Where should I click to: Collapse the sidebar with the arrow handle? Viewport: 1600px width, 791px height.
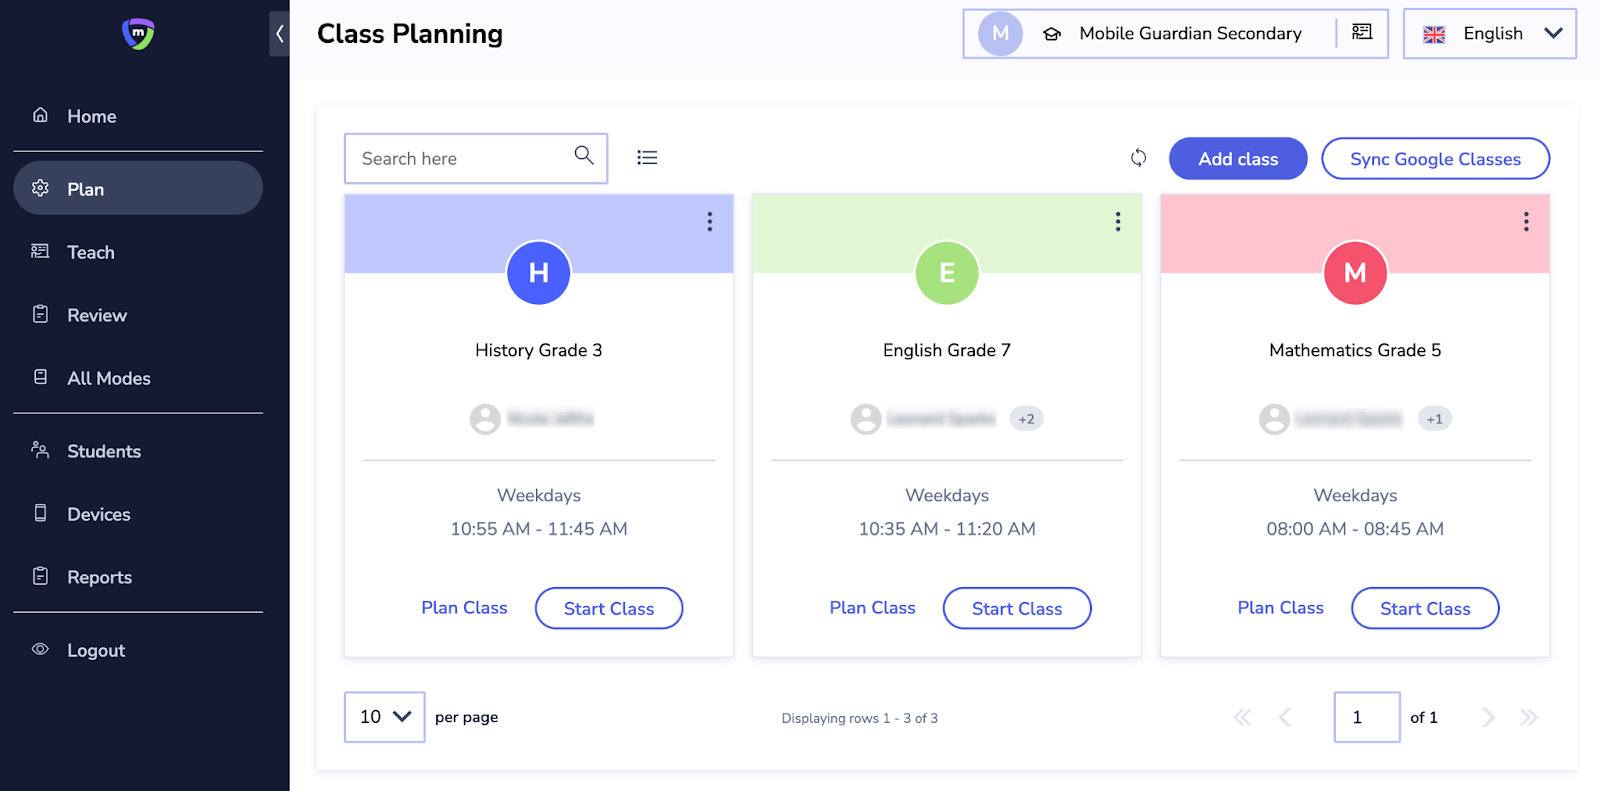(279, 34)
